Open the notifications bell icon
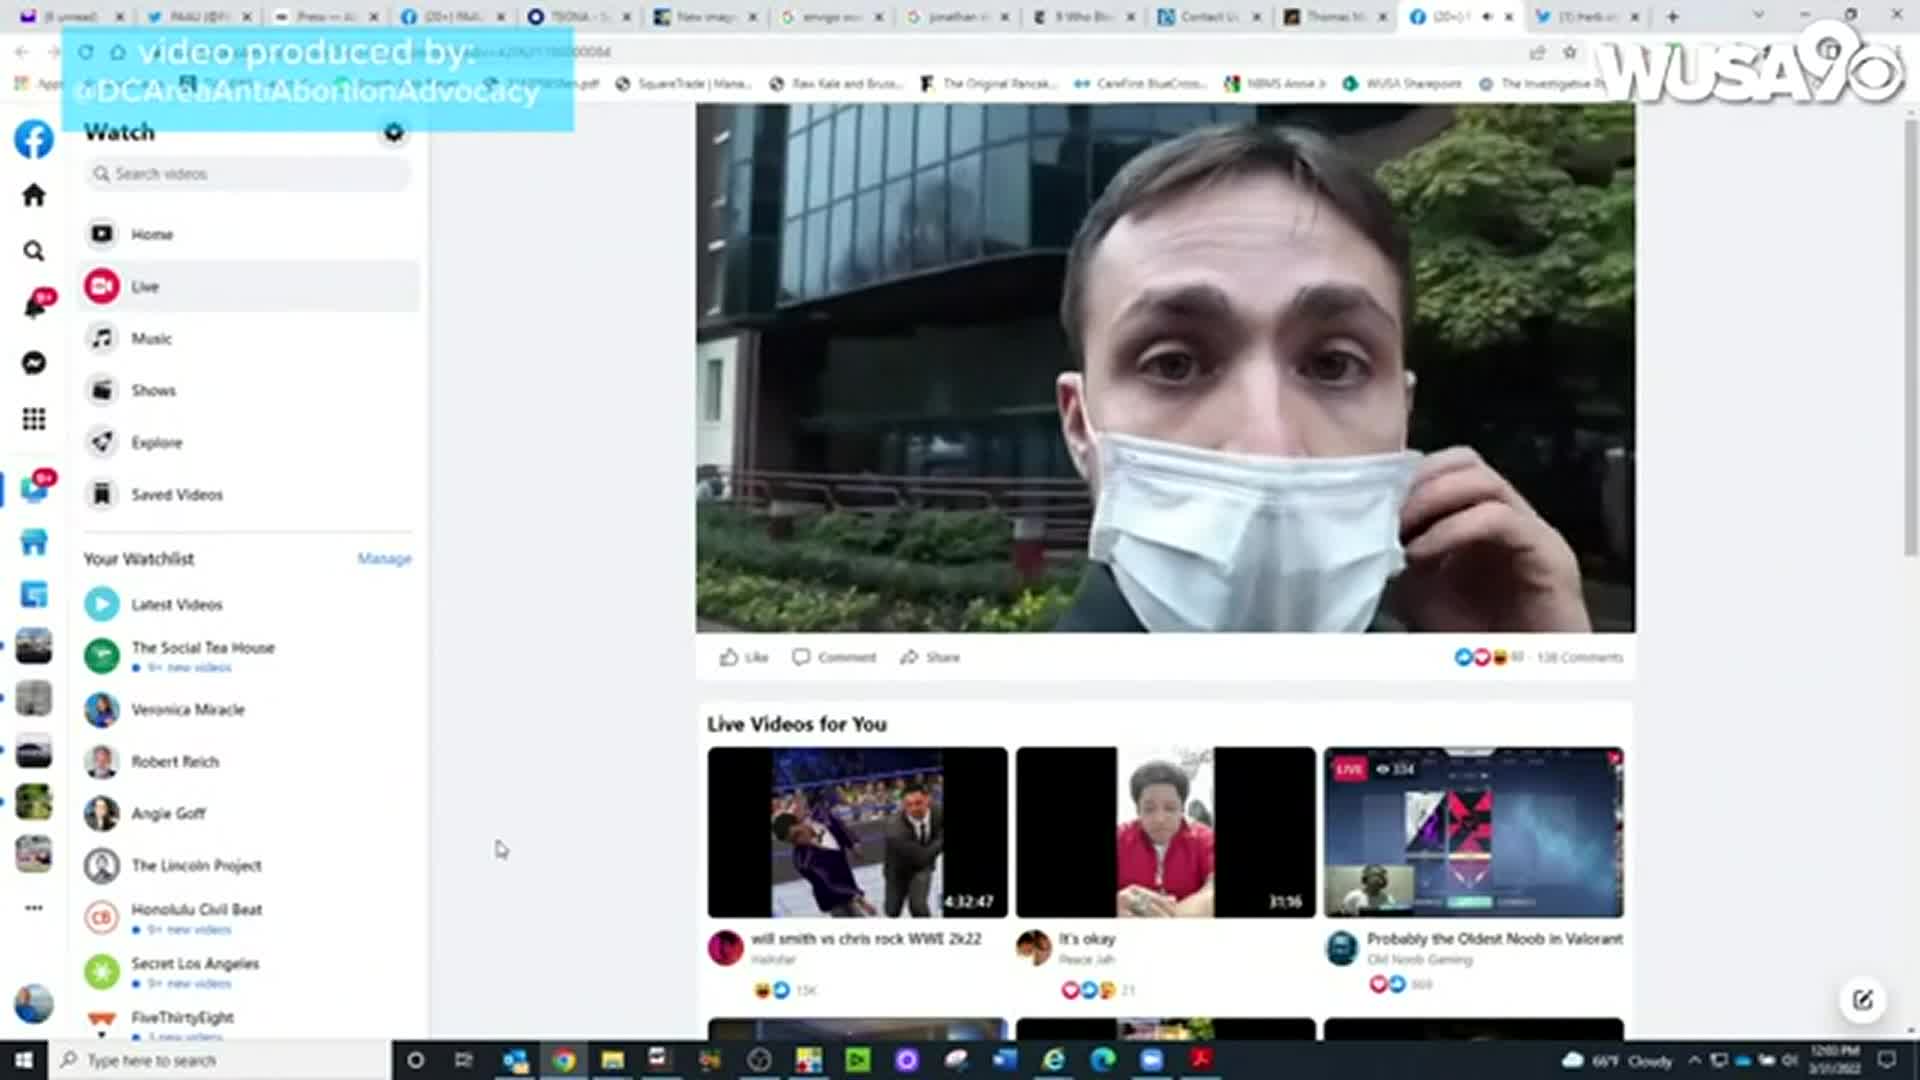The height and width of the screenshot is (1080, 1920). 34,307
